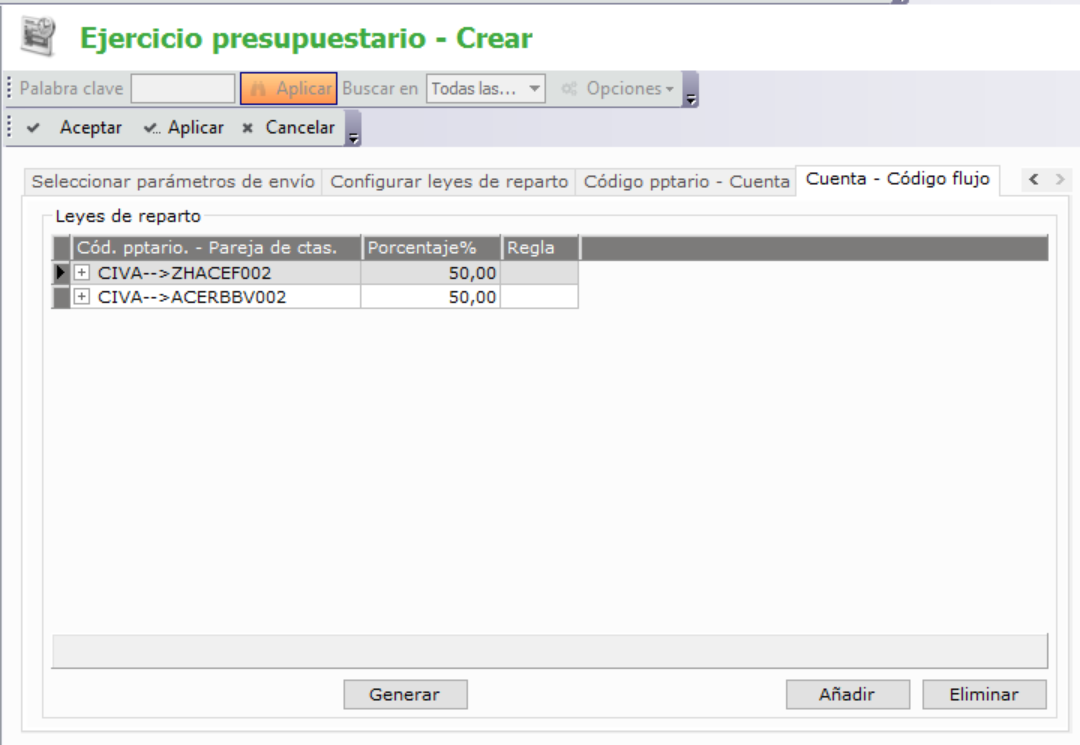Select the 'Código pptario - Cuenta' tab
This screenshot has height=745, width=1080.
click(x=686, y=182)
